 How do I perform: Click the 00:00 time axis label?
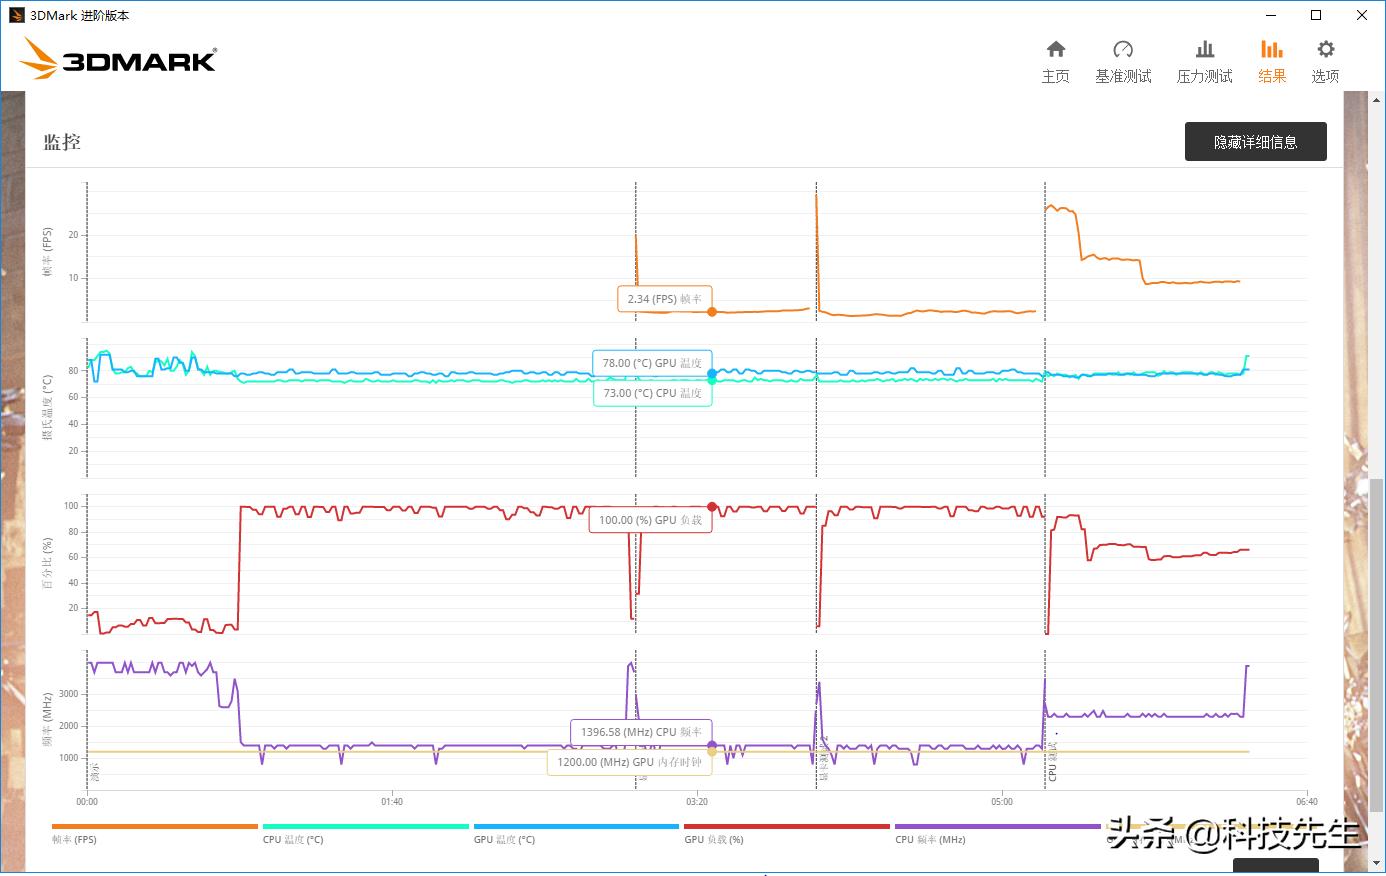click(x=87, y=801)
